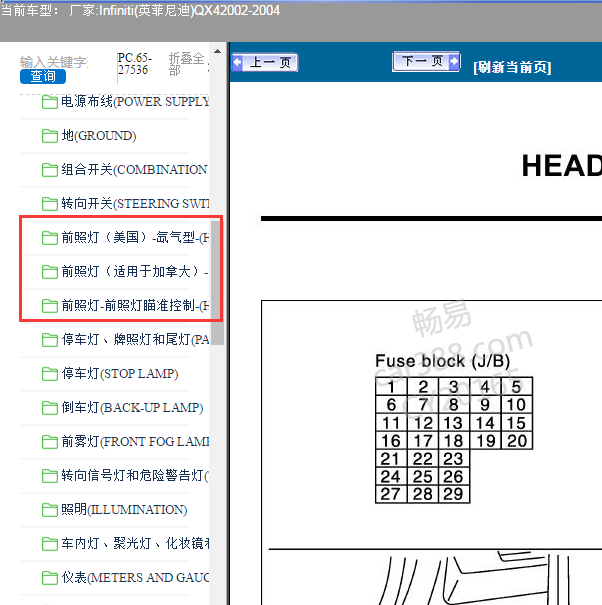Open folder icon for 转向信号灯和危险警告灯
Viewport: 602px width, 605px height.
point(50,476)
